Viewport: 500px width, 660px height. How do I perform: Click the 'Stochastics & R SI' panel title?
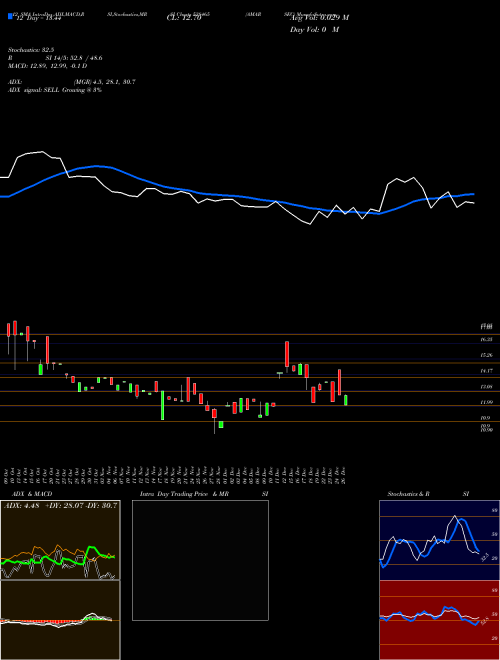coord(428,494)
